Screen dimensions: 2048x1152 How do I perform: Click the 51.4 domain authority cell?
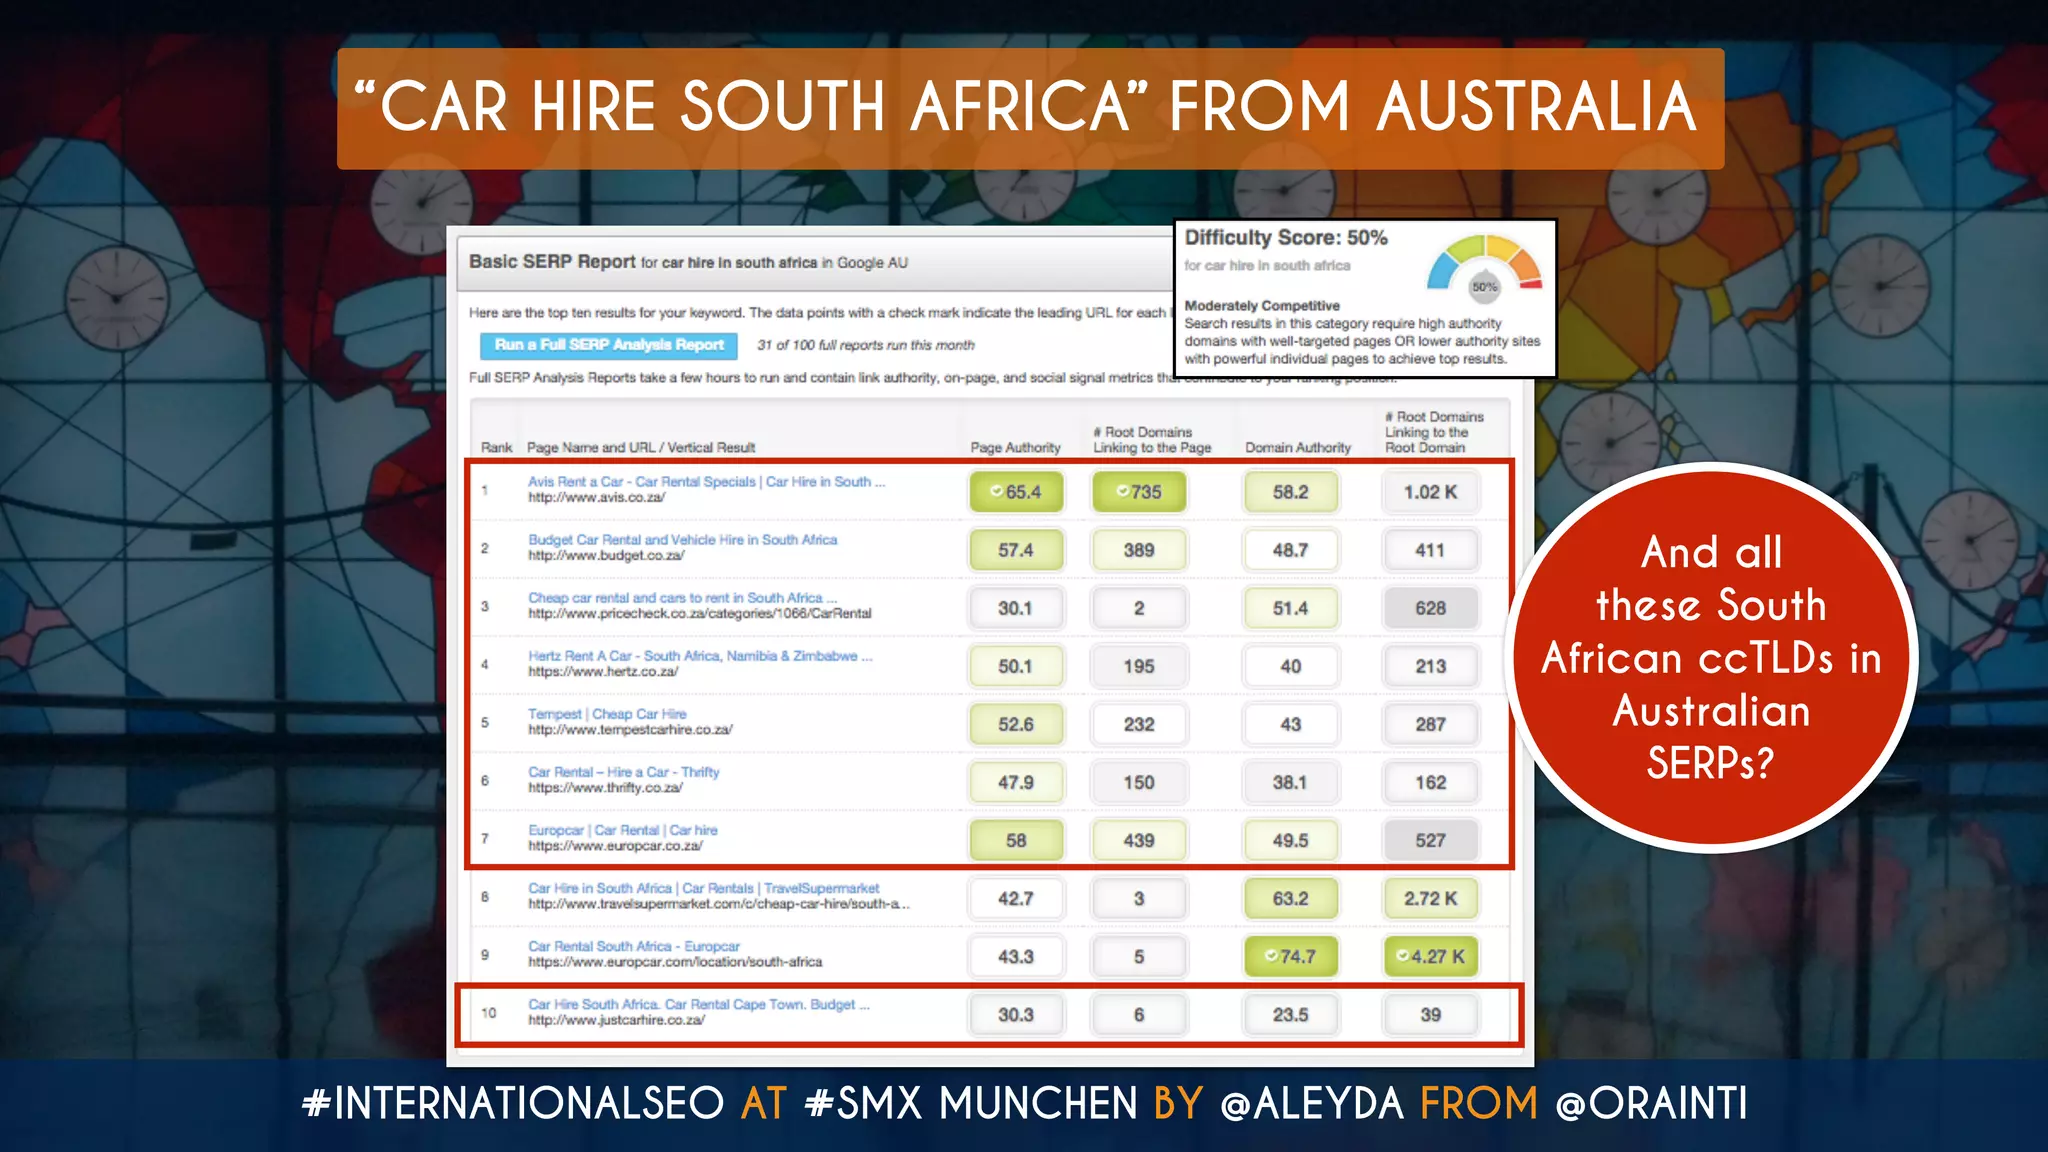1290,608
